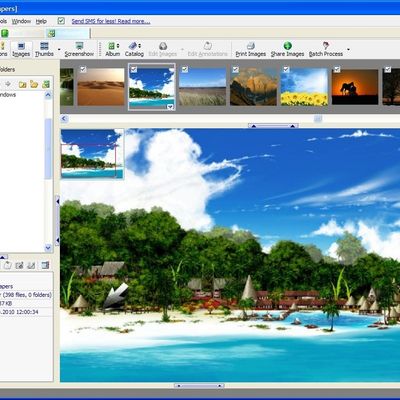Image resolution: width=400 pixels, height=400 pixels.
Task: Collapse left sidebar with upper splitter arrow
Action: click(57, 201)
